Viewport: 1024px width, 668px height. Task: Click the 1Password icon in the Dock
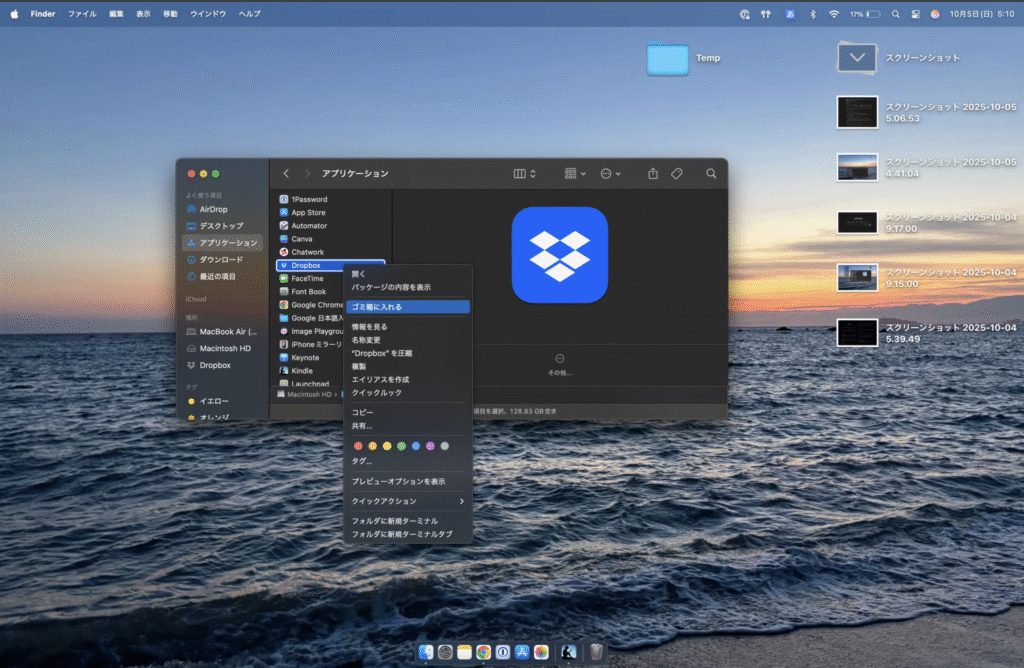[x=503, y=652]
